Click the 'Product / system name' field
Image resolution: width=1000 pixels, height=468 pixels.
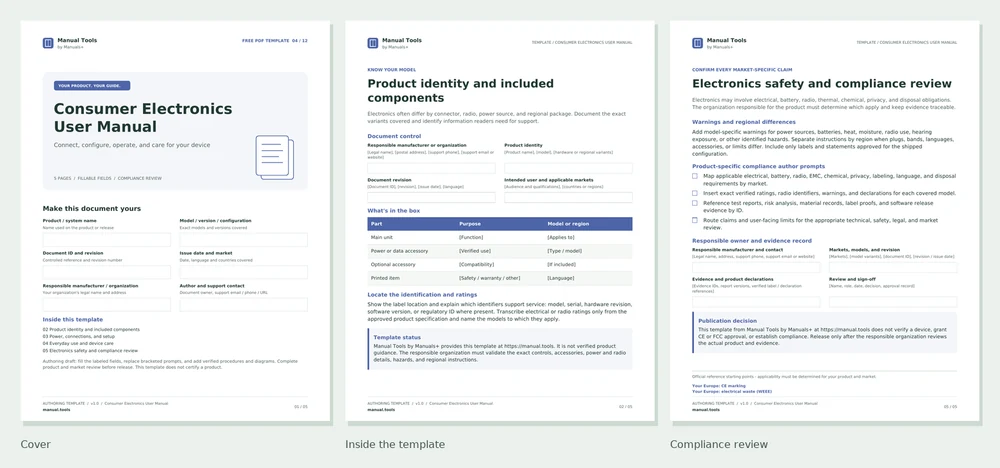107,240
